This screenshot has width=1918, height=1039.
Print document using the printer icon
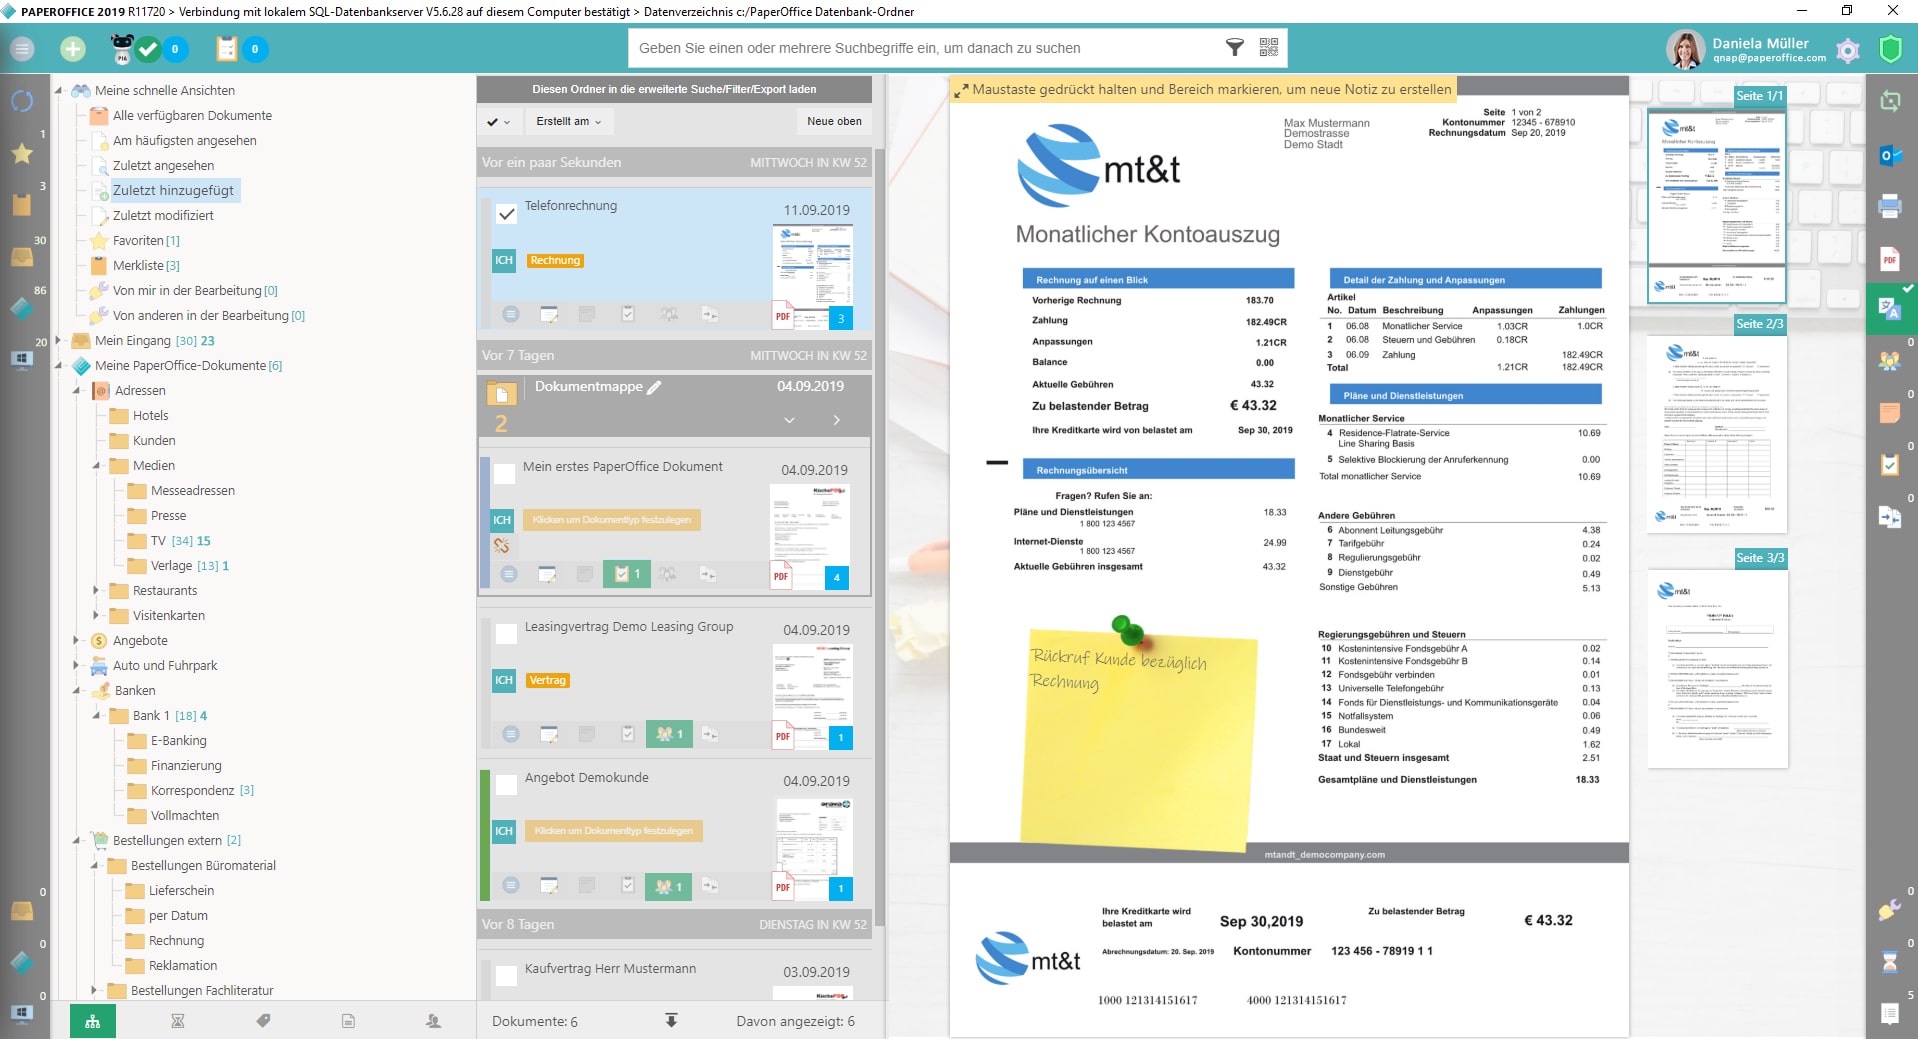coord(1890,207)
